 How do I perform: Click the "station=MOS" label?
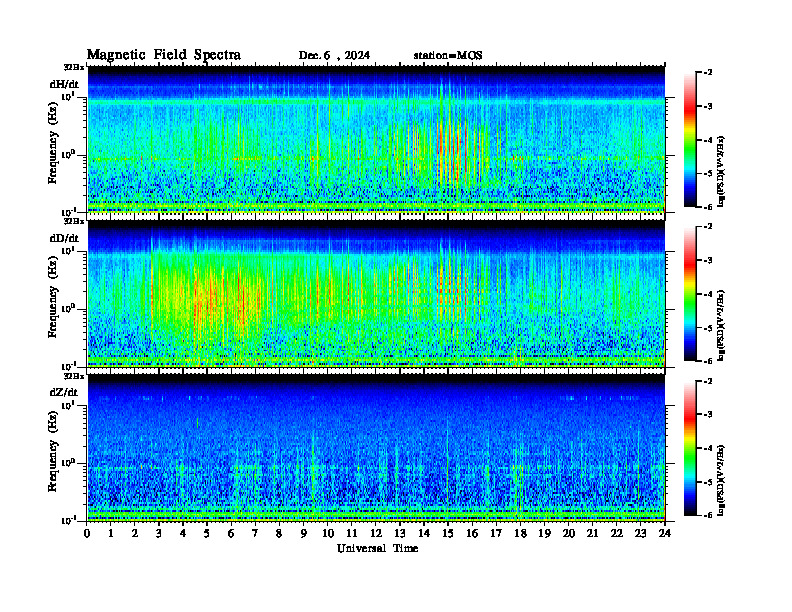[448, 56]
